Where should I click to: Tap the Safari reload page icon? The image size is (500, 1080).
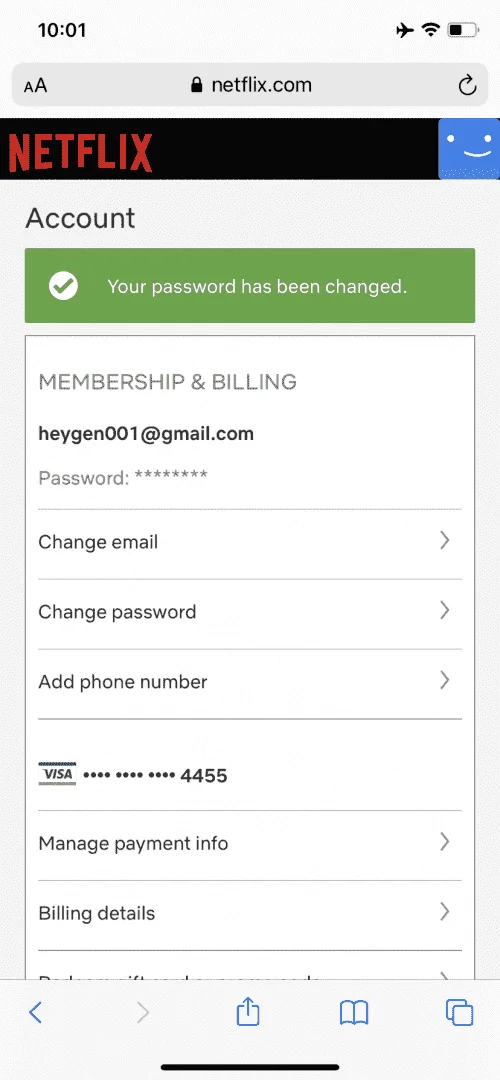pos(467,85)
